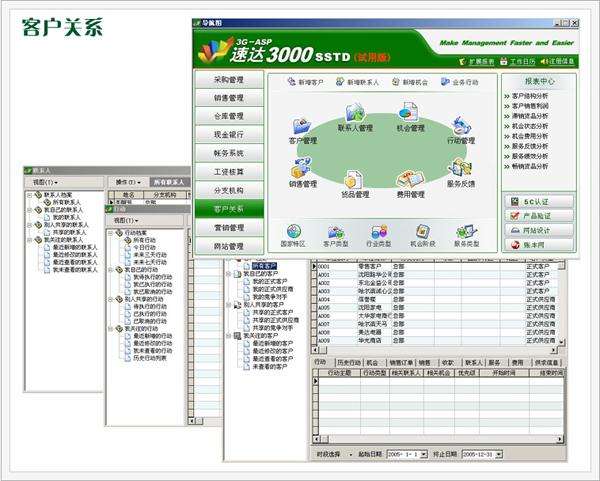This screenshot has width=600, height=481.
Task: Select 历史行动列表 in actions tree
Action: pyautogui.click(x=150, y=358)
